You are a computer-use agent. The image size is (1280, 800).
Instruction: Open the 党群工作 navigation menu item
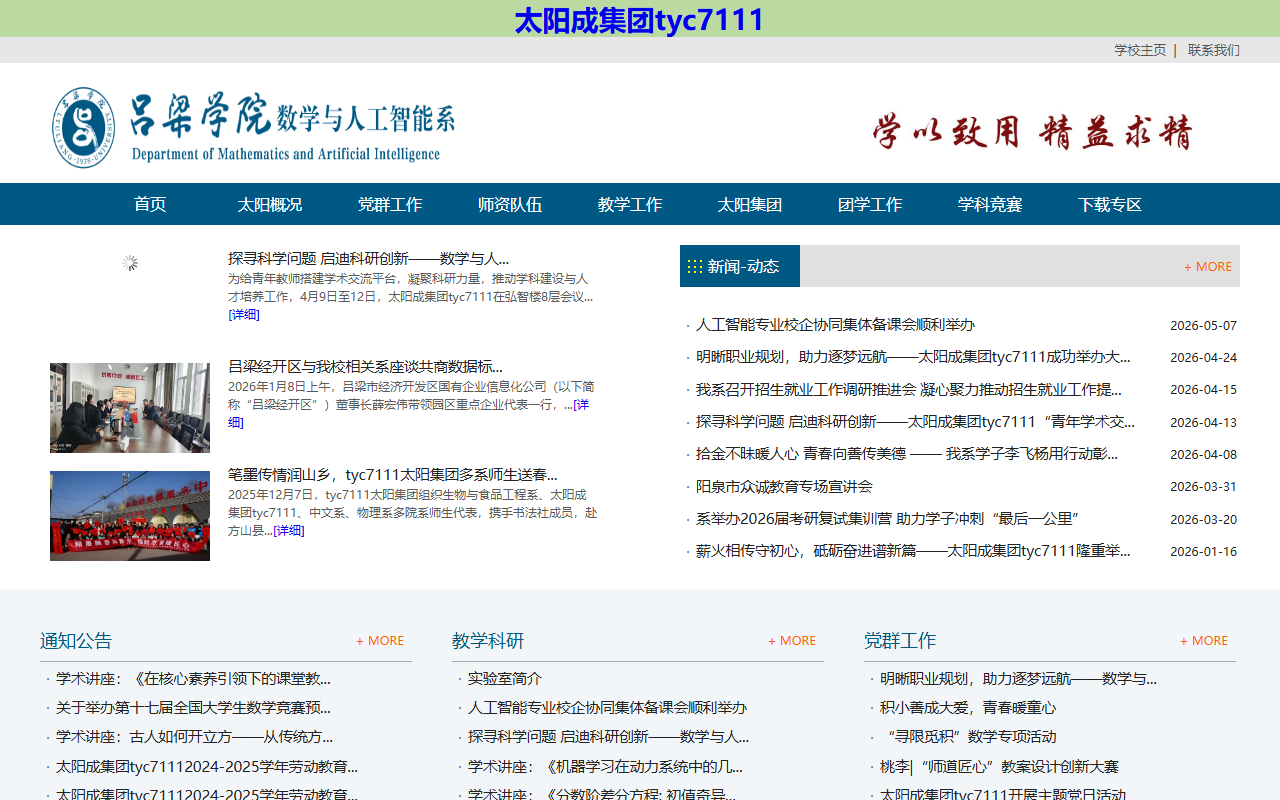[390, 205]
